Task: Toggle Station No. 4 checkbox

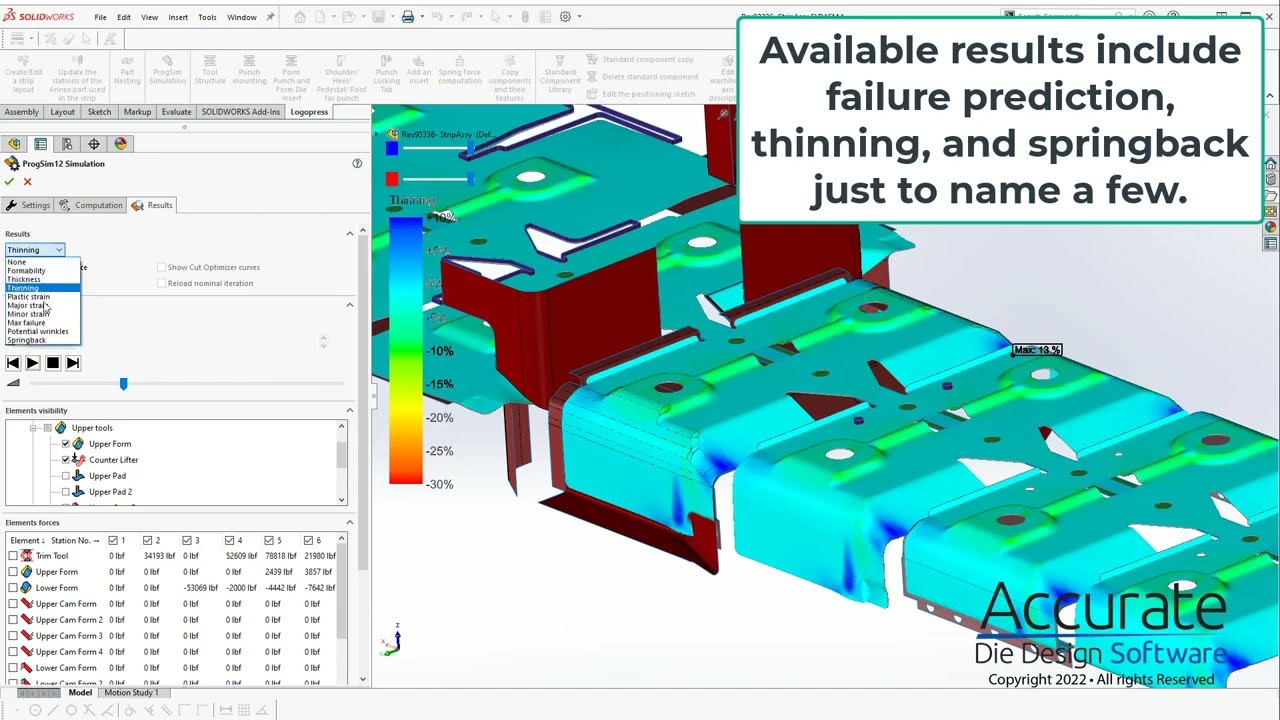Action: click(x=230, y=540)
